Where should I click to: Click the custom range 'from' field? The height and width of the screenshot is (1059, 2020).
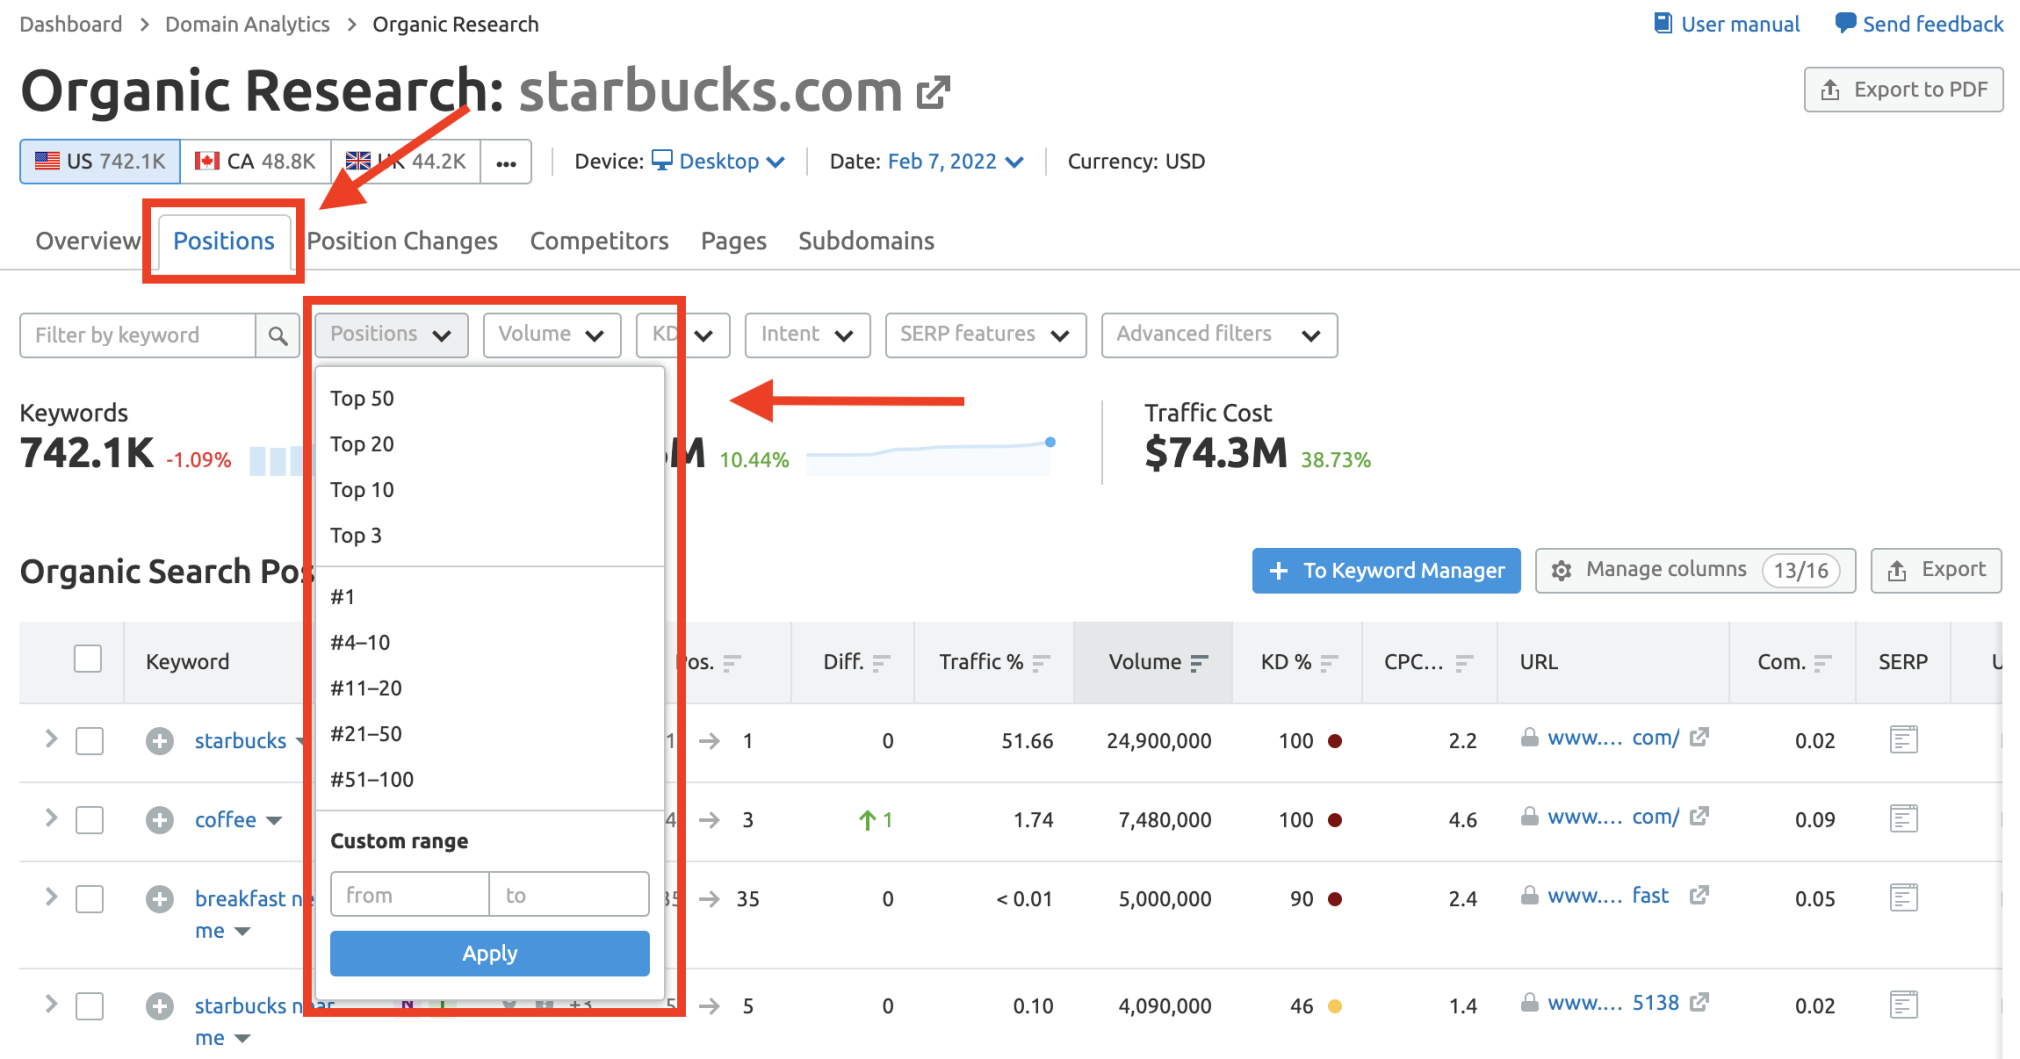pos(410,895)
